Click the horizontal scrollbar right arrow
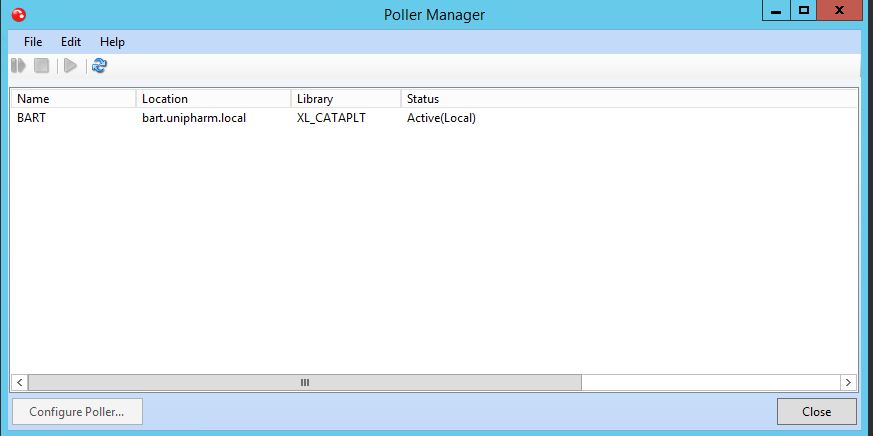 848,383
